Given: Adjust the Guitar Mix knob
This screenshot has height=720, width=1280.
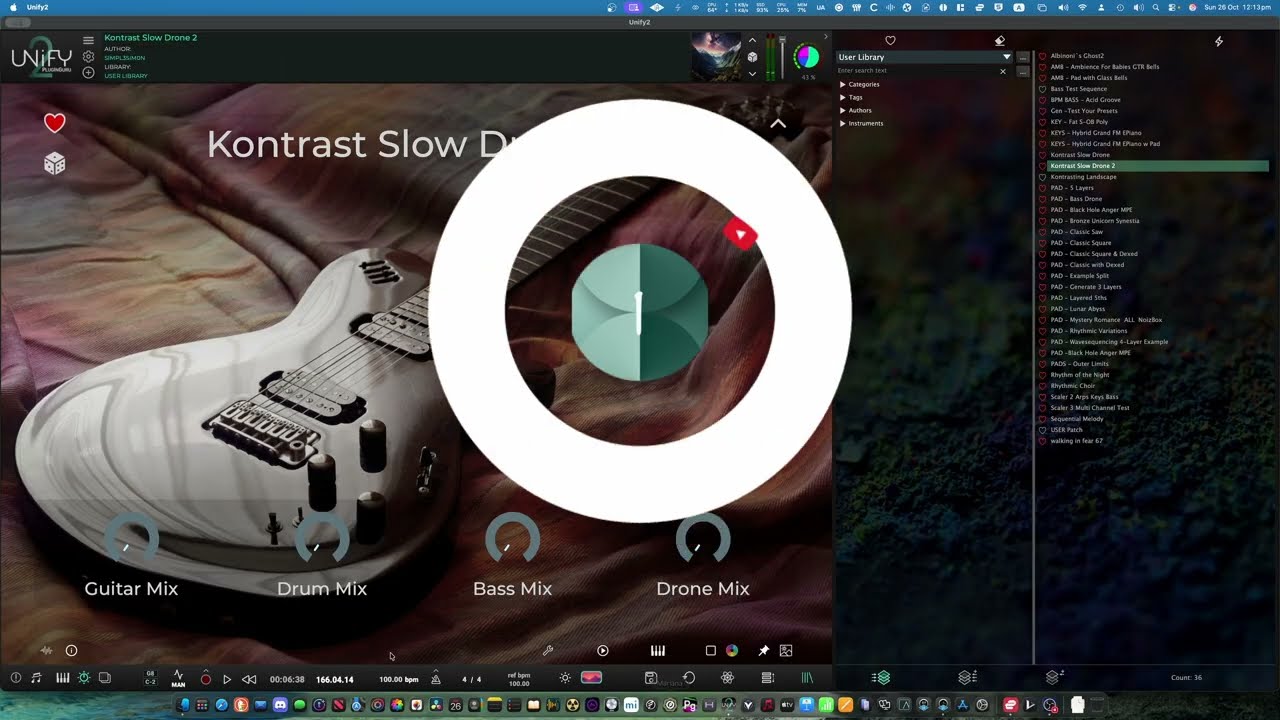Looking at the screenshot, I should click(131, 540).
